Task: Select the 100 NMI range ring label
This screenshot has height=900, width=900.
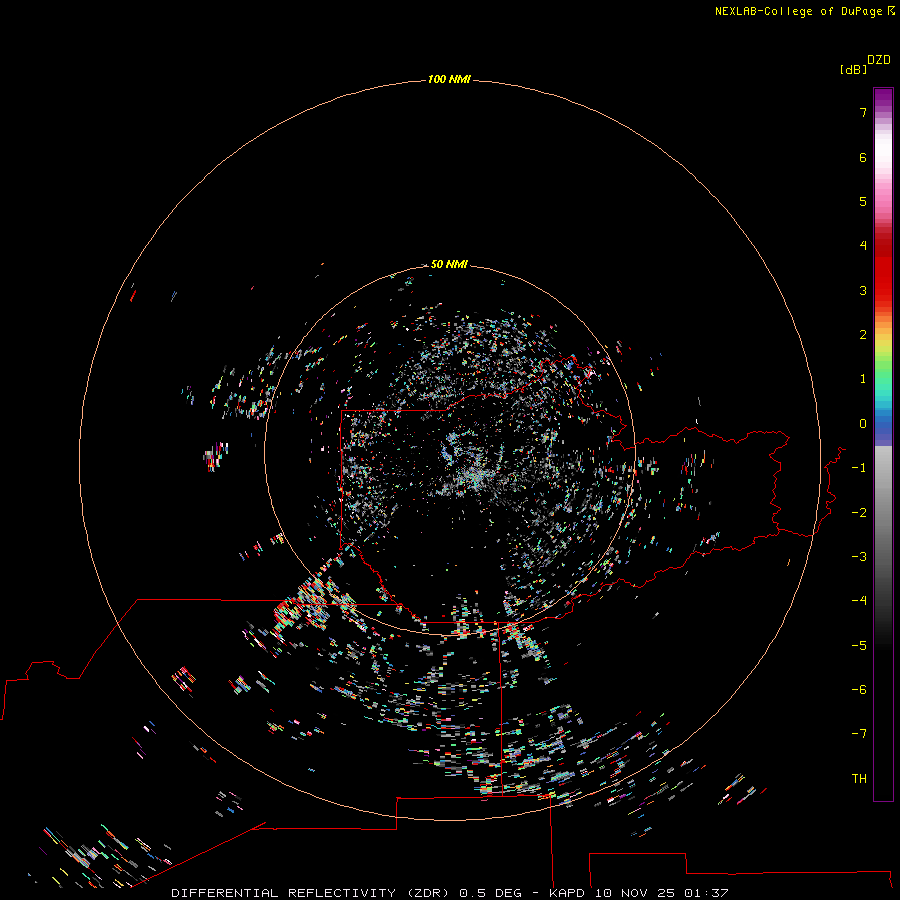Action: pyautogui.click(x=449, y=79)
